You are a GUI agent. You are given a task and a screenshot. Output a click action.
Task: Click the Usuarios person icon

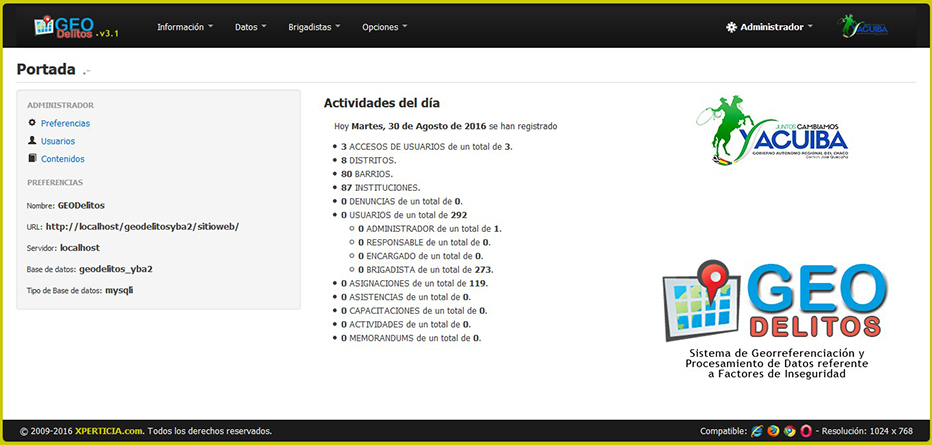(32, 141)
